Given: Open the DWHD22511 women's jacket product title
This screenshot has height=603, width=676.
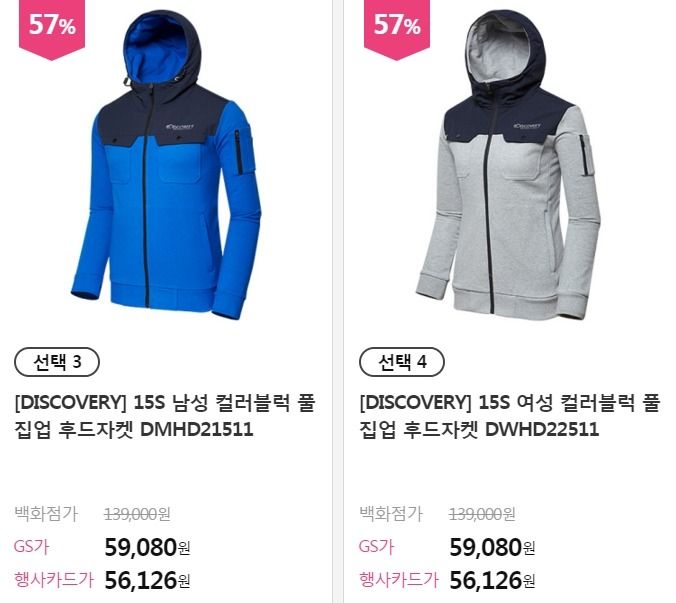Looking at the screenshot, I should click(x=510, y=416).
